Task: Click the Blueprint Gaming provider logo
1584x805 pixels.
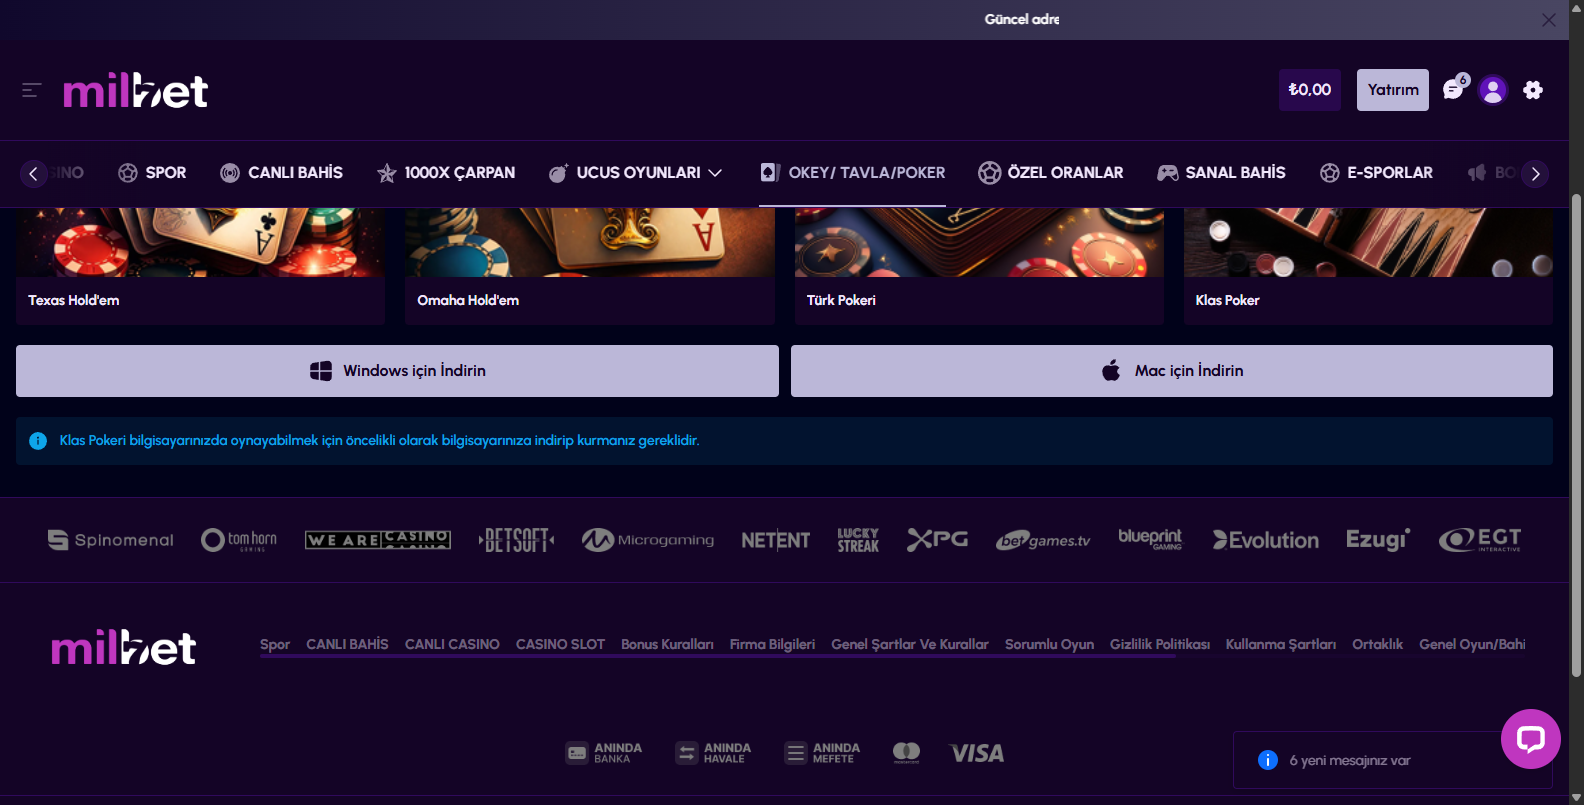Action: pos(1150,539)
